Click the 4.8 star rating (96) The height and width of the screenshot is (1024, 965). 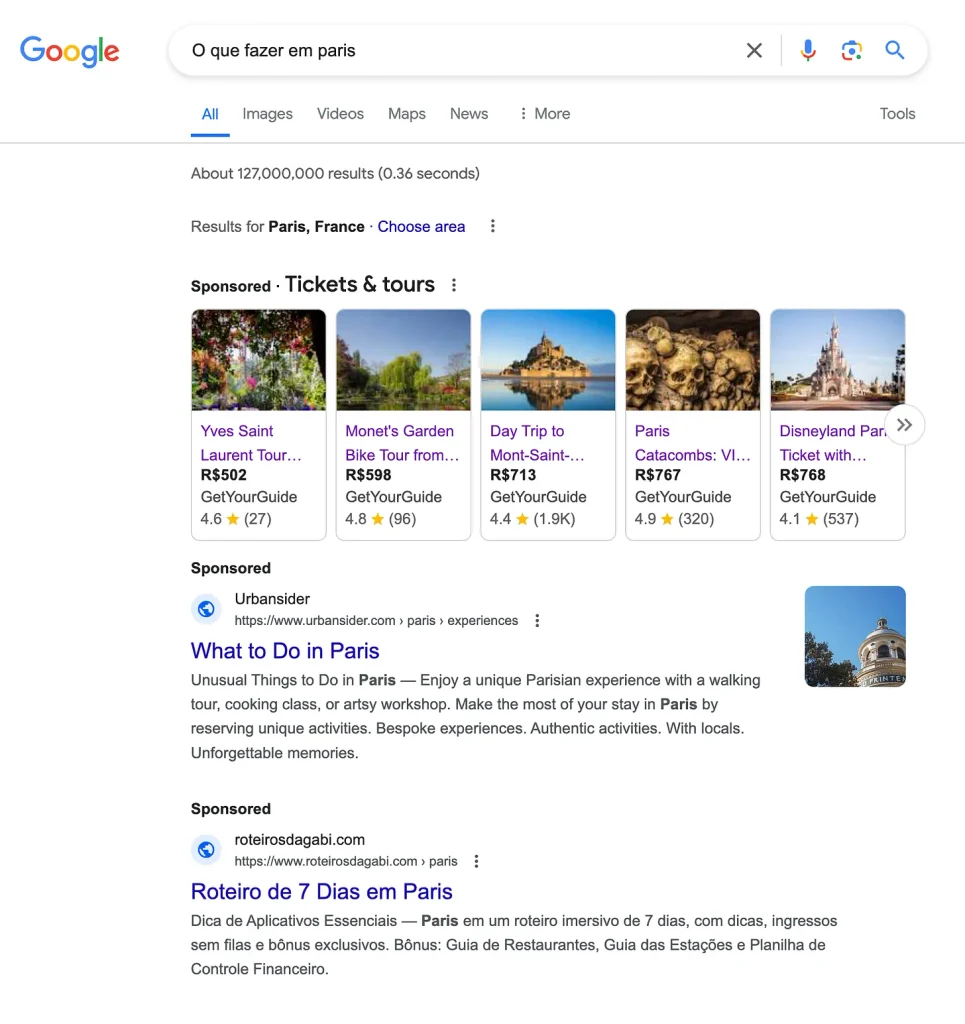coord(381,519)
